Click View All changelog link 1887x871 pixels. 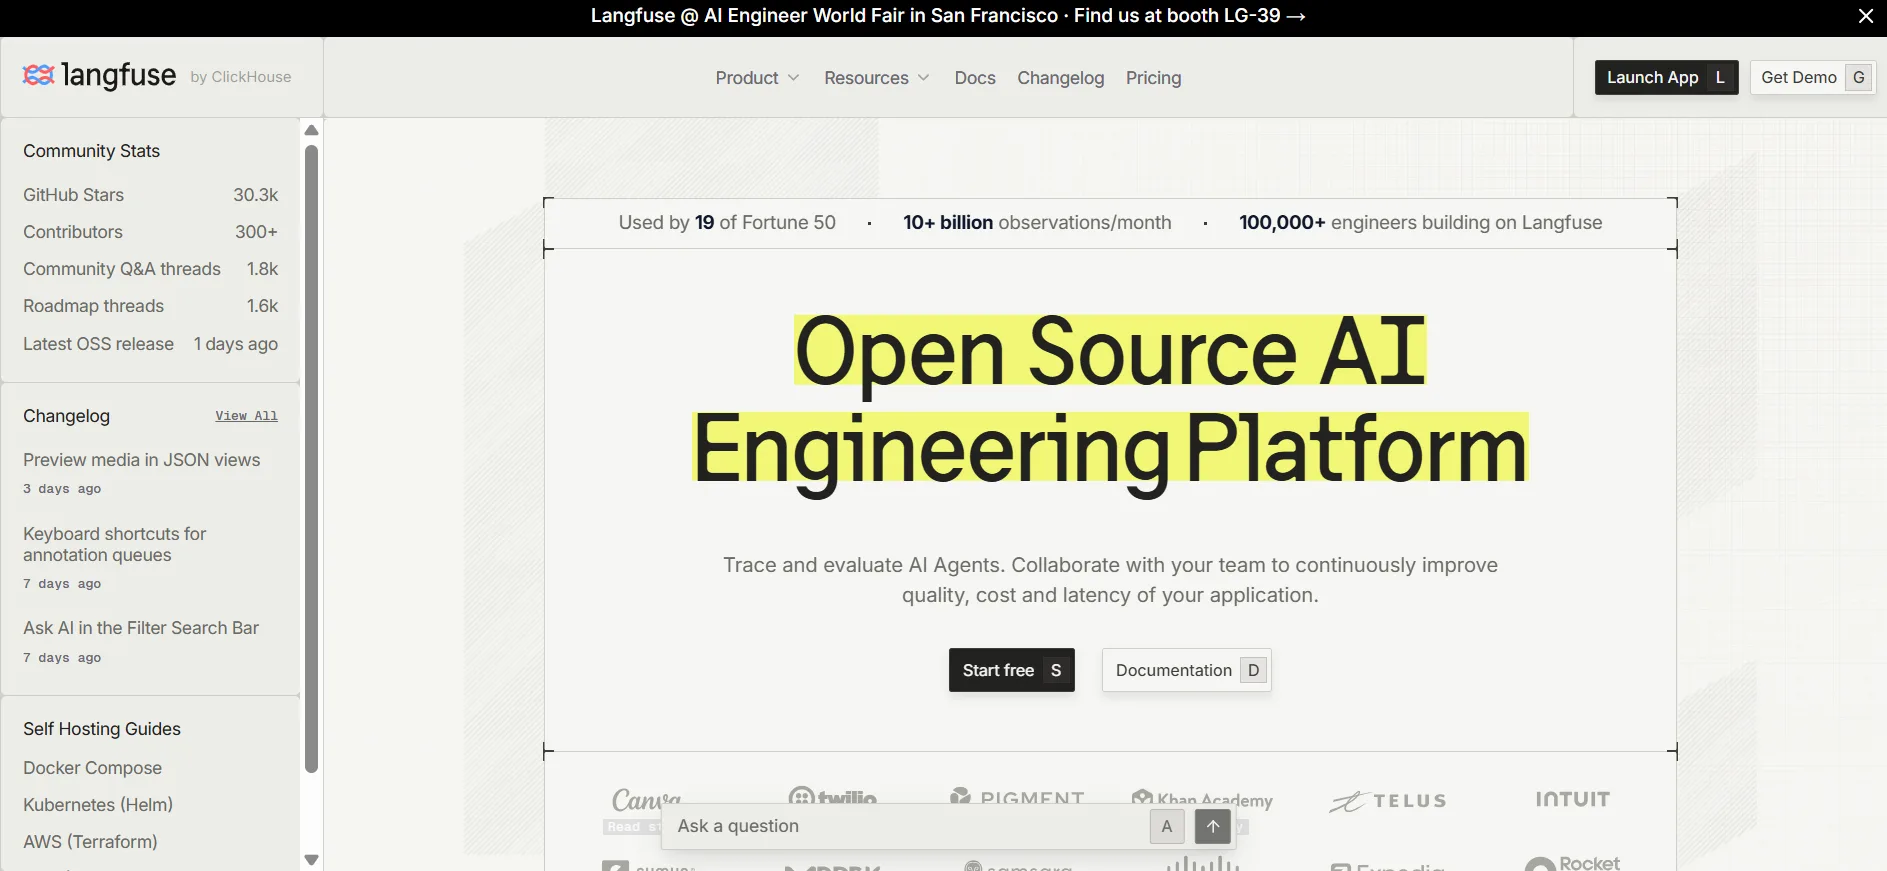click(246, 416)
